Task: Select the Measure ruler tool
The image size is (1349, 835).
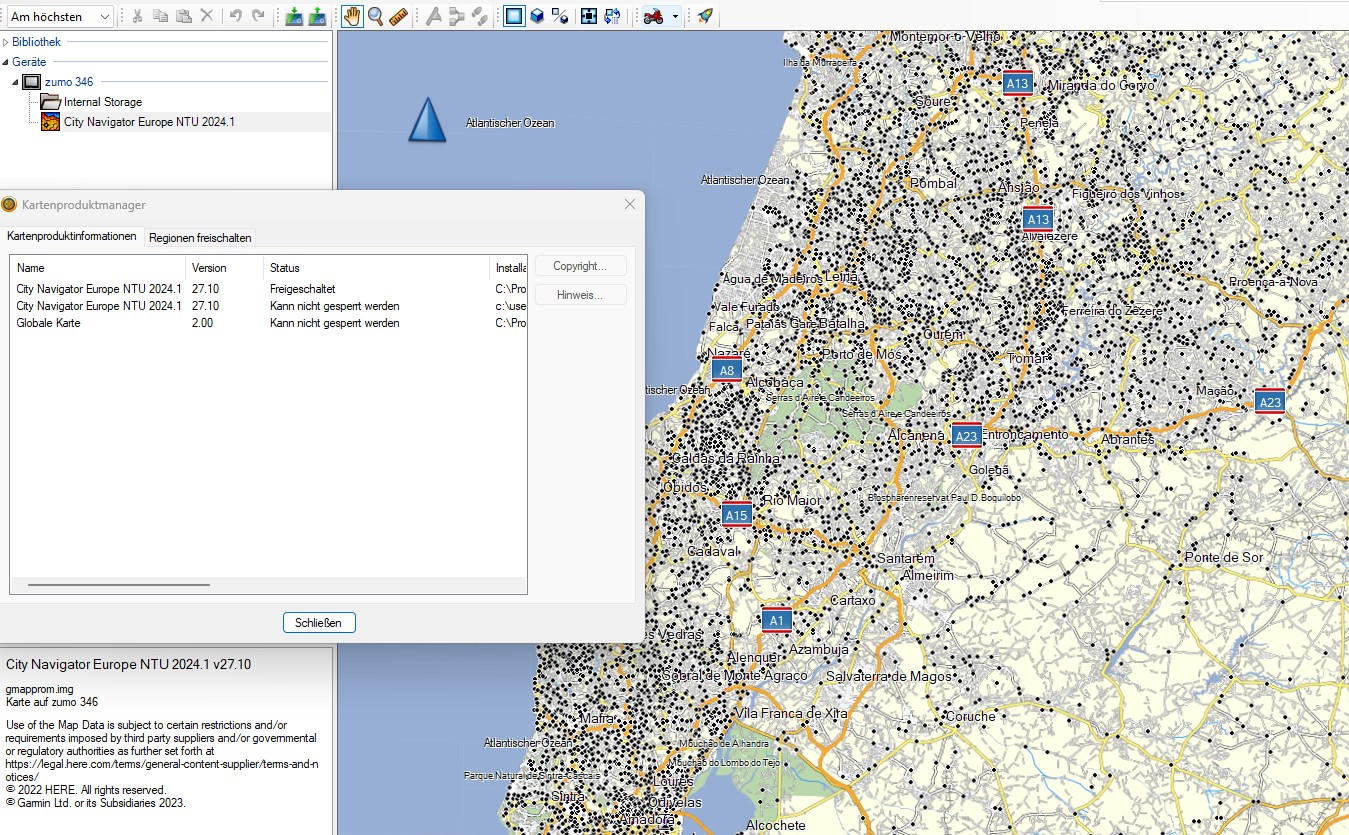Action: tap(398, 16)
